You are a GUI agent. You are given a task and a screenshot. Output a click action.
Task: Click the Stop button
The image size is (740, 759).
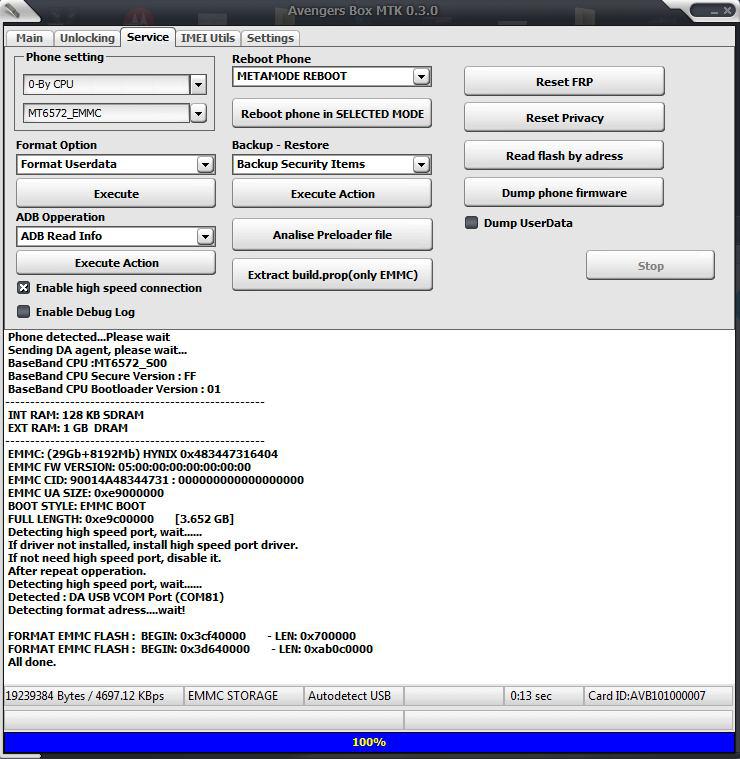click(x=650, y=266)
